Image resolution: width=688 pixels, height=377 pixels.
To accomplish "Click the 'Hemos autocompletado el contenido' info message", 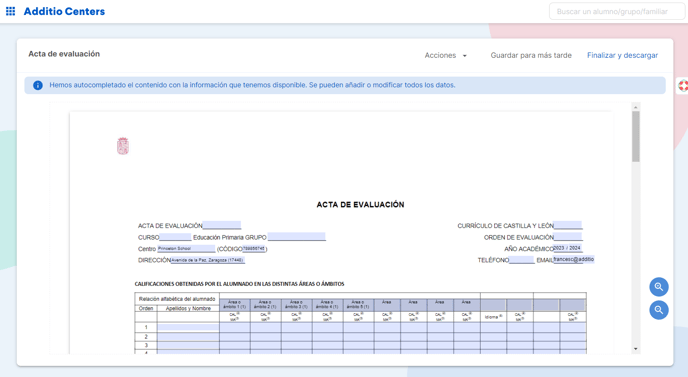I will (x=252, y=85).
